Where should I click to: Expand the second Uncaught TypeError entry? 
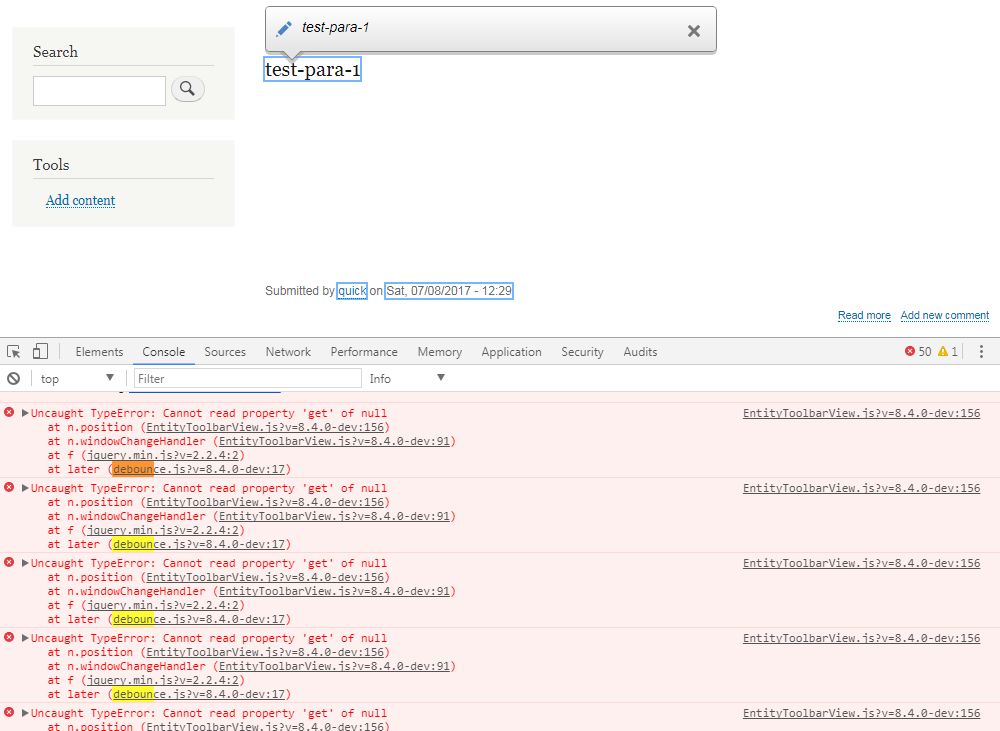[26, 488]
